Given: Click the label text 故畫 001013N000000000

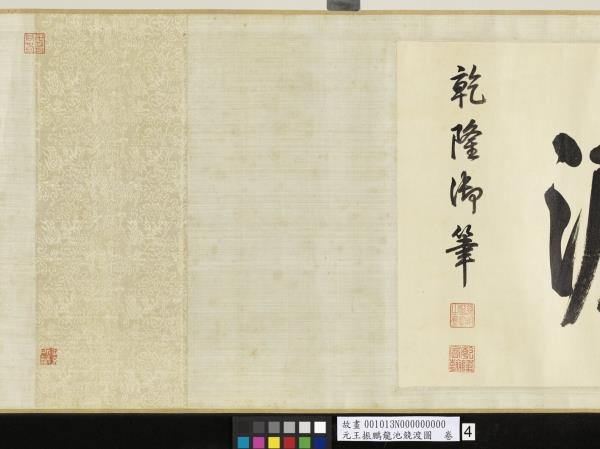Looking at the screenshot, I should point(394,424).
